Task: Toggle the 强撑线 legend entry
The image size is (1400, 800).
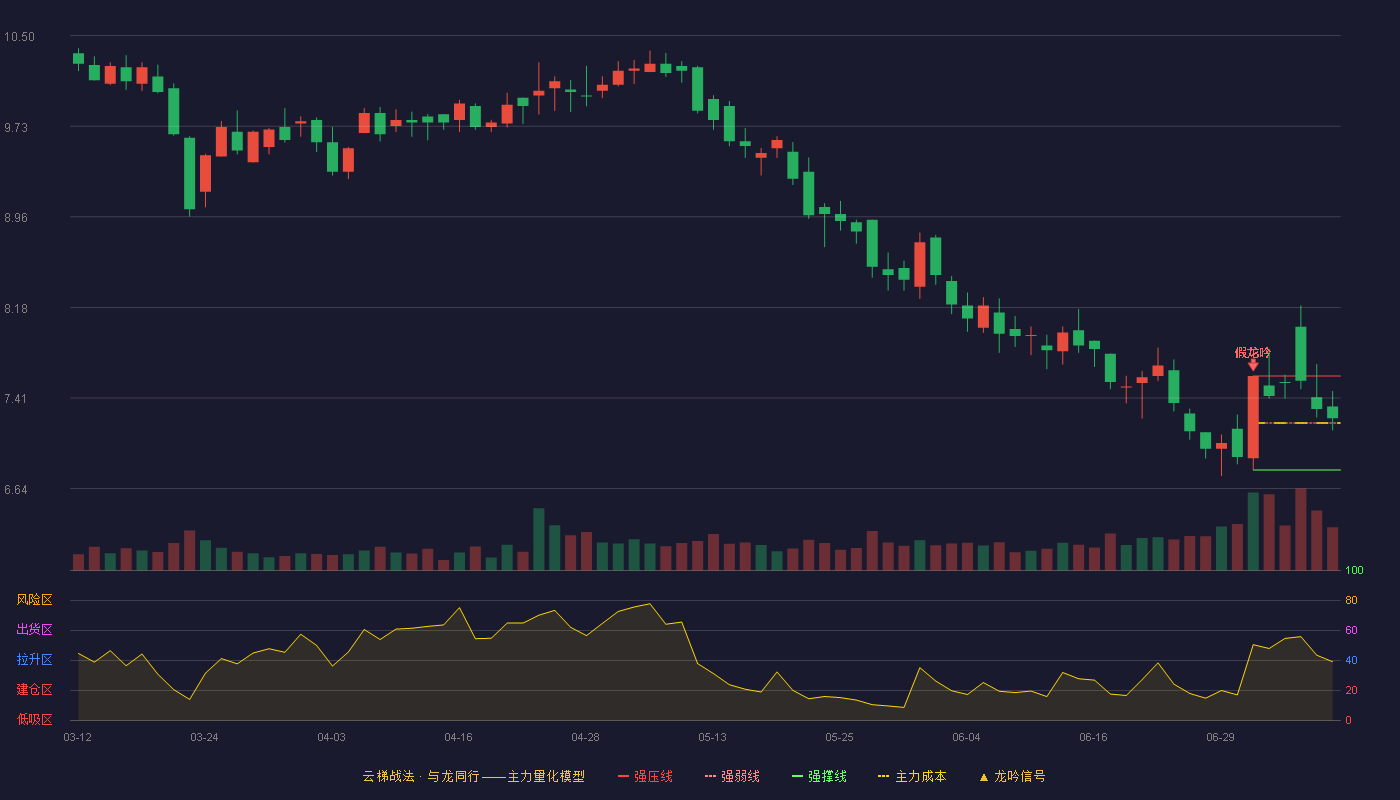Action: 819,776
